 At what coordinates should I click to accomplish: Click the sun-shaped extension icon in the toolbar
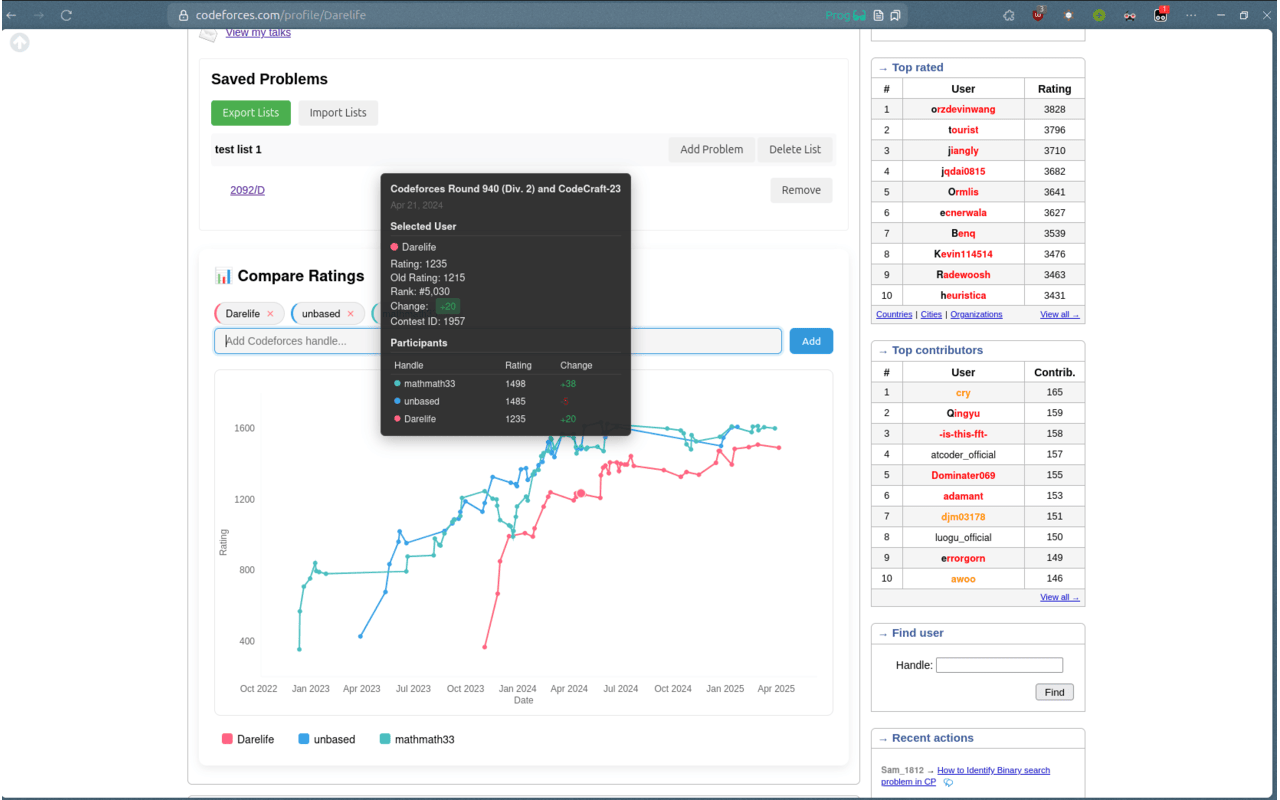[x=1068, y=15]
